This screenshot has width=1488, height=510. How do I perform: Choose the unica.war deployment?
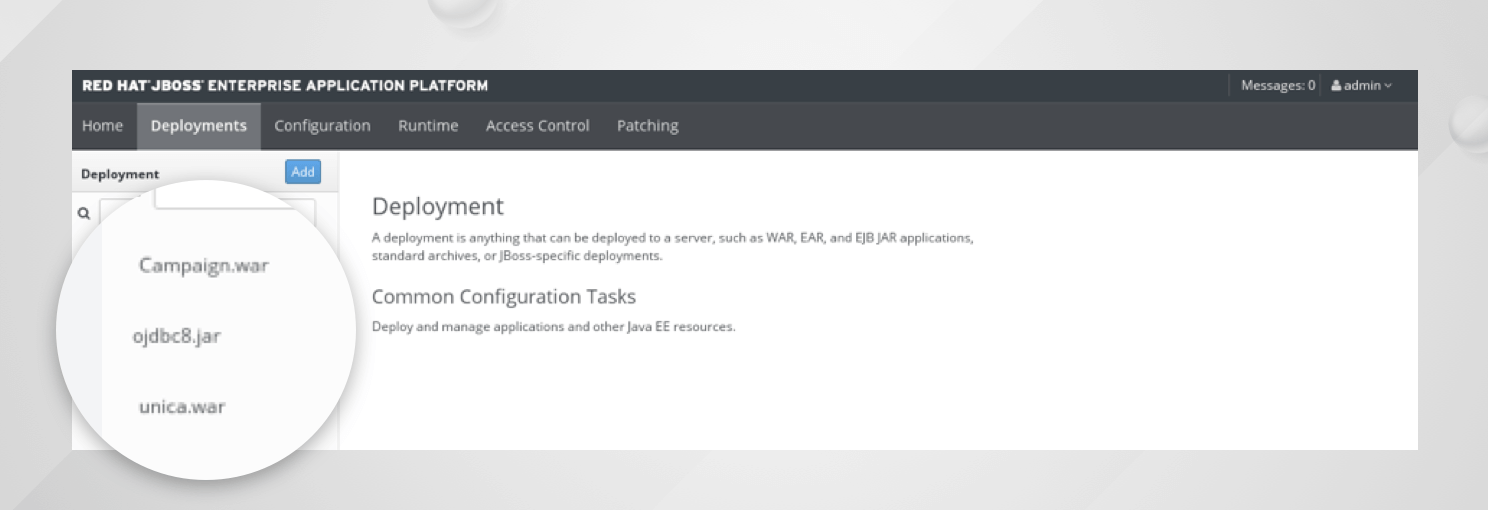pos(182,407)
